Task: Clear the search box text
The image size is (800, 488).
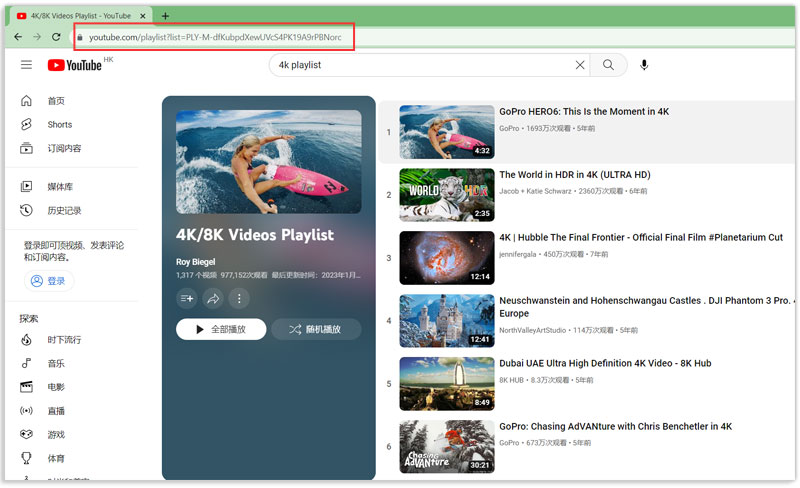Action: tap(579, 65)
